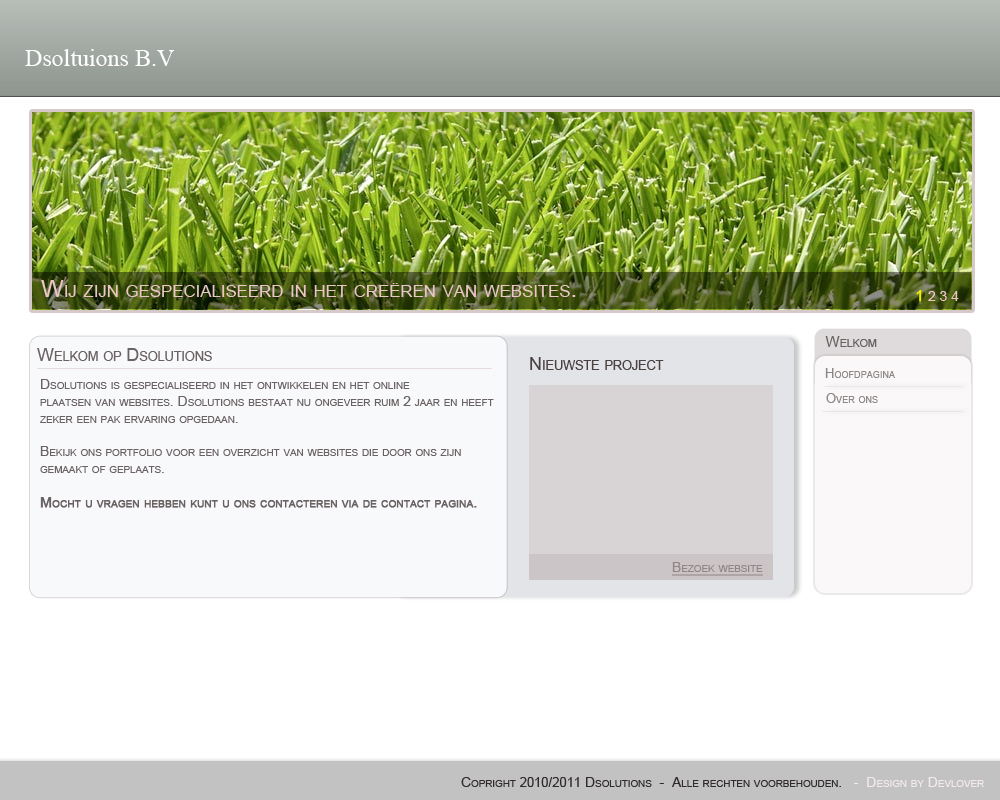Screen dimensions: 1000x800
Task: Click the Welkom op Dsolutions heading
Action: [x=125, y=355]
